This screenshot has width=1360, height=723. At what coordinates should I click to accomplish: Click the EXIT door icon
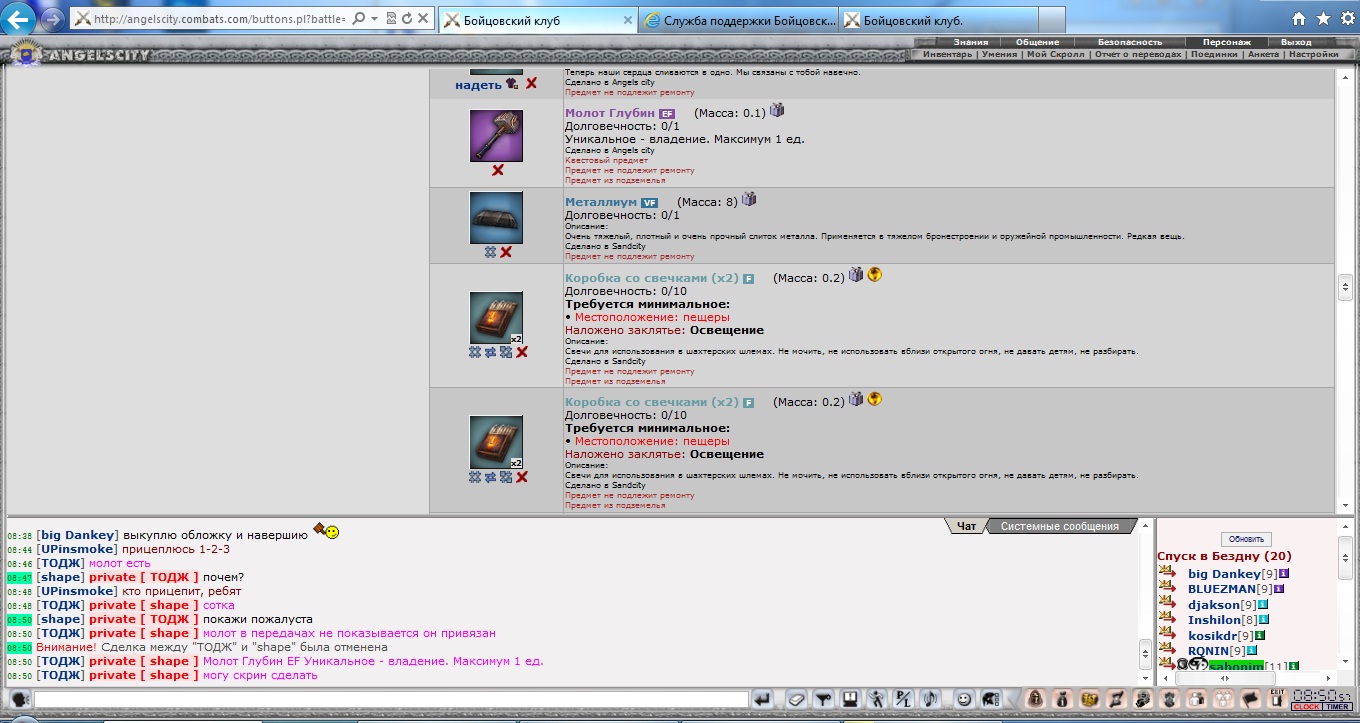(x=1276, y=698)
